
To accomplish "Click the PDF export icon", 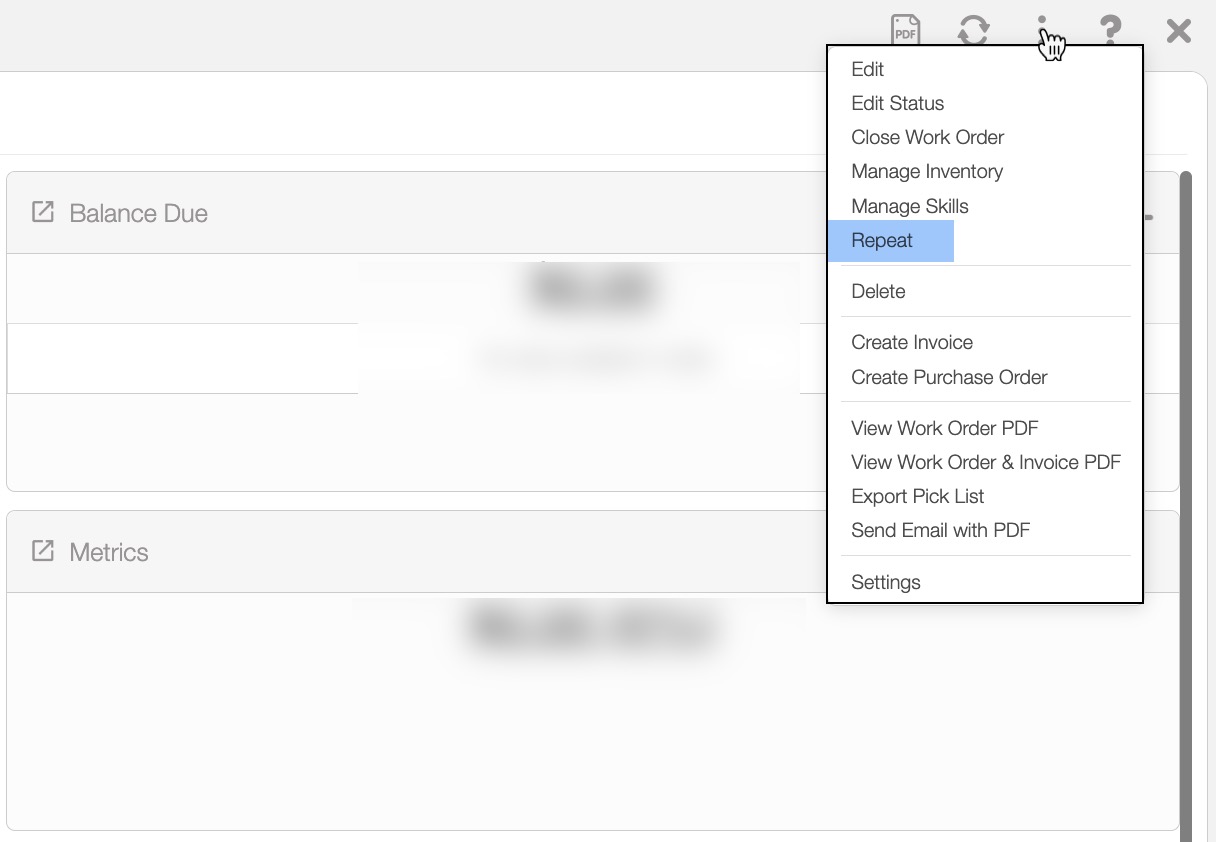I will (905, 30).
